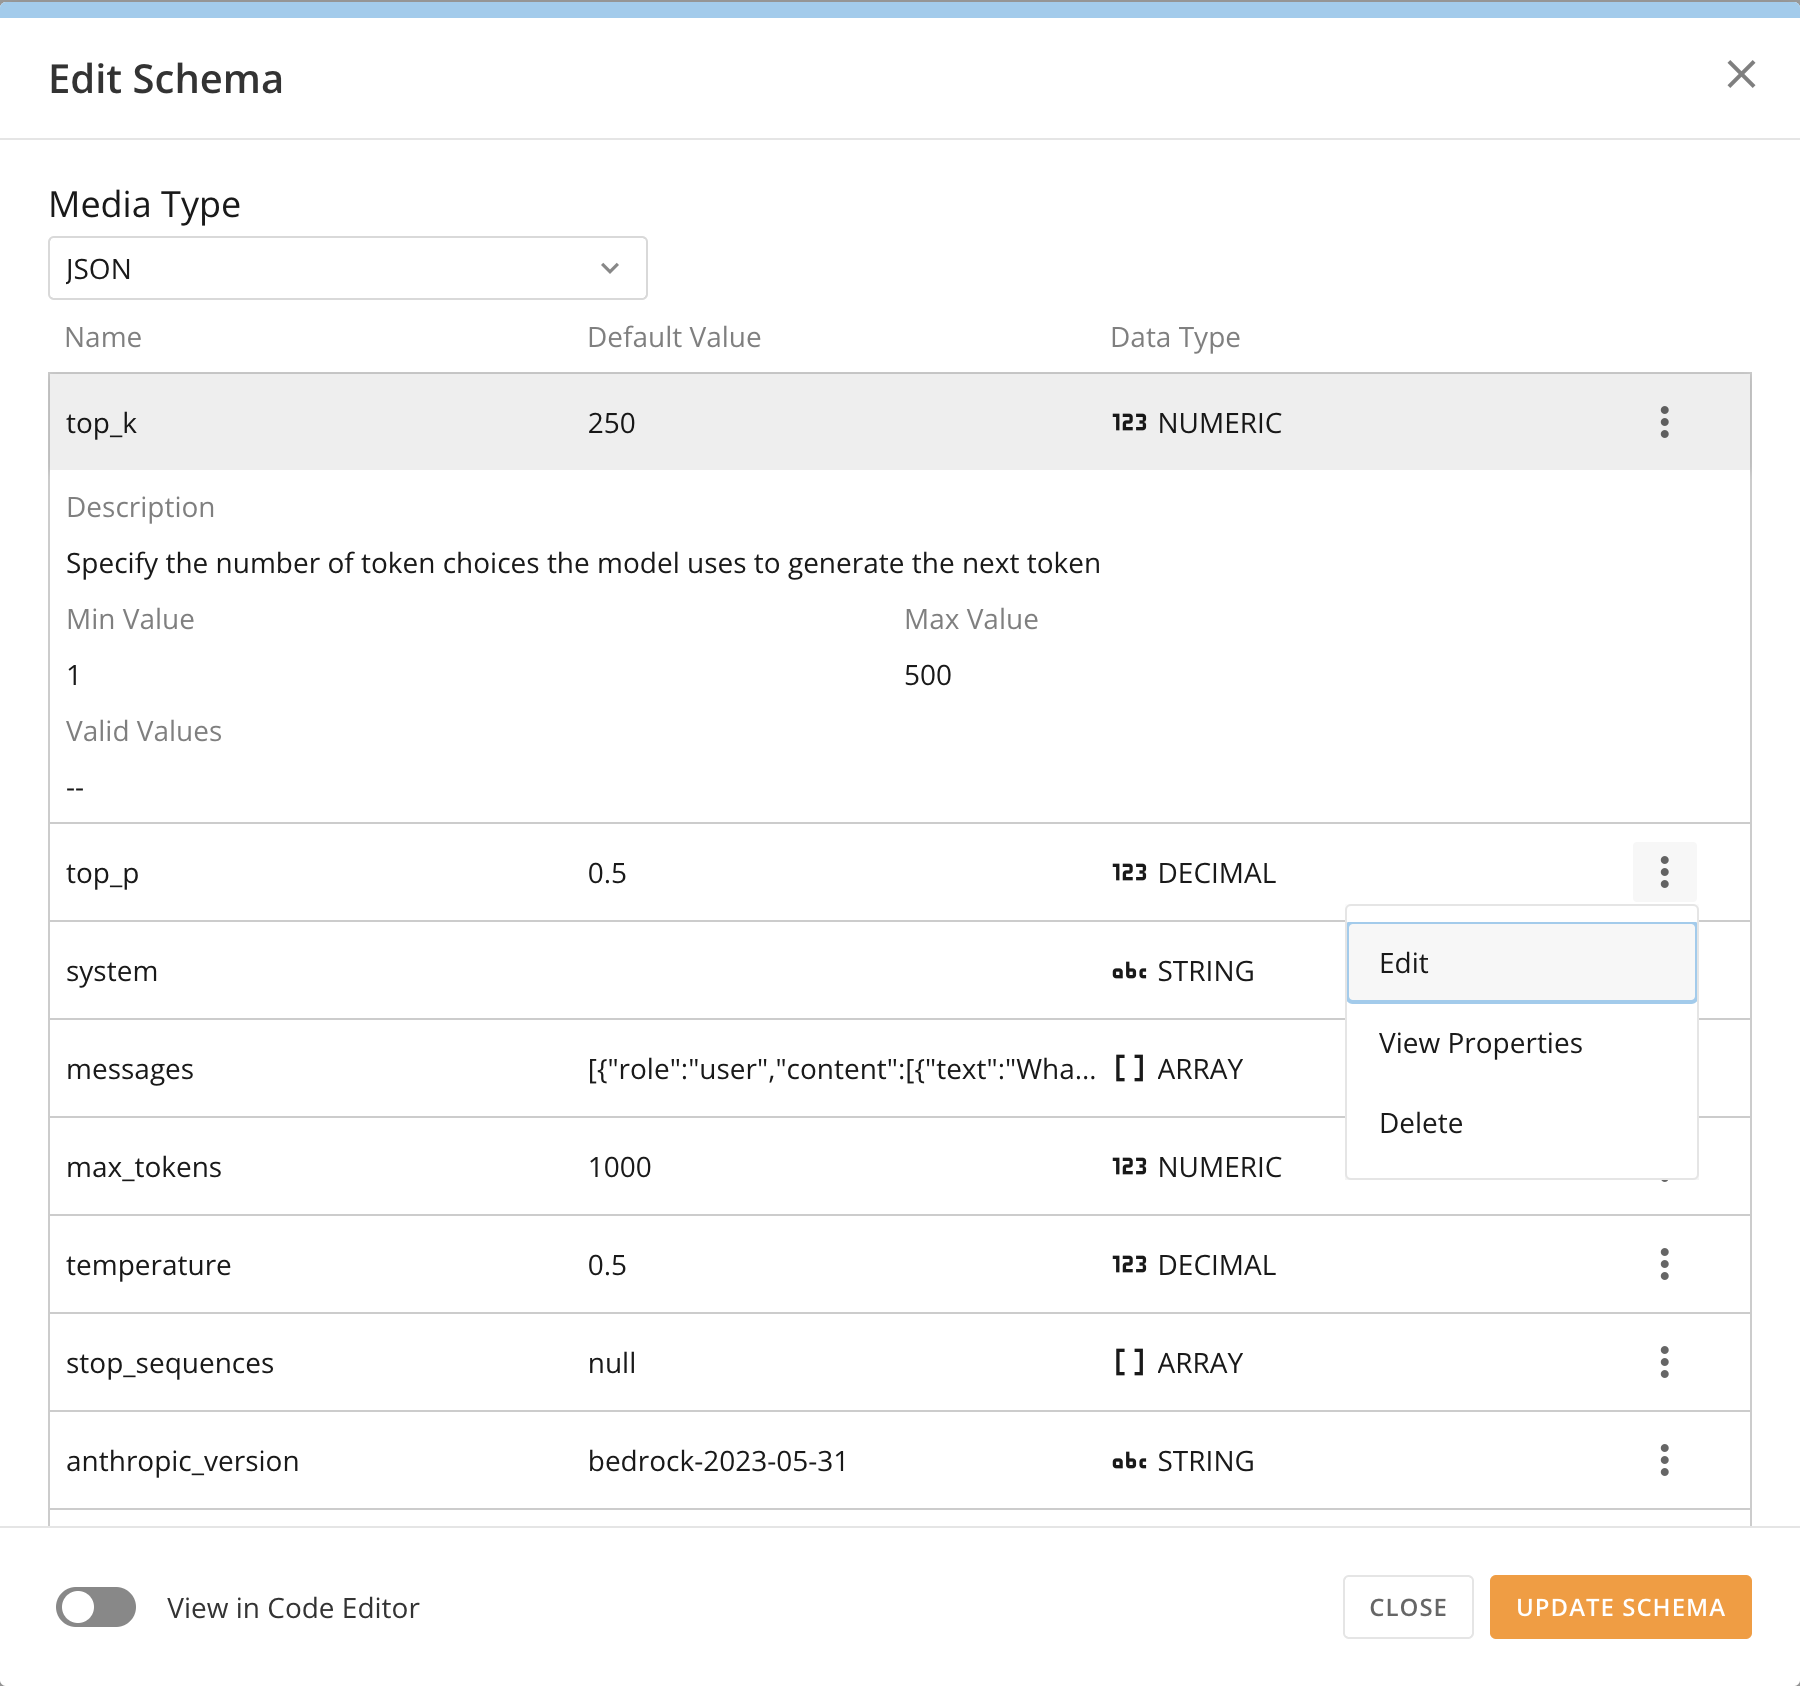Open temperature row three-dot menu
The height and width of the screenshot is (1686, 1800).
1664,1264
